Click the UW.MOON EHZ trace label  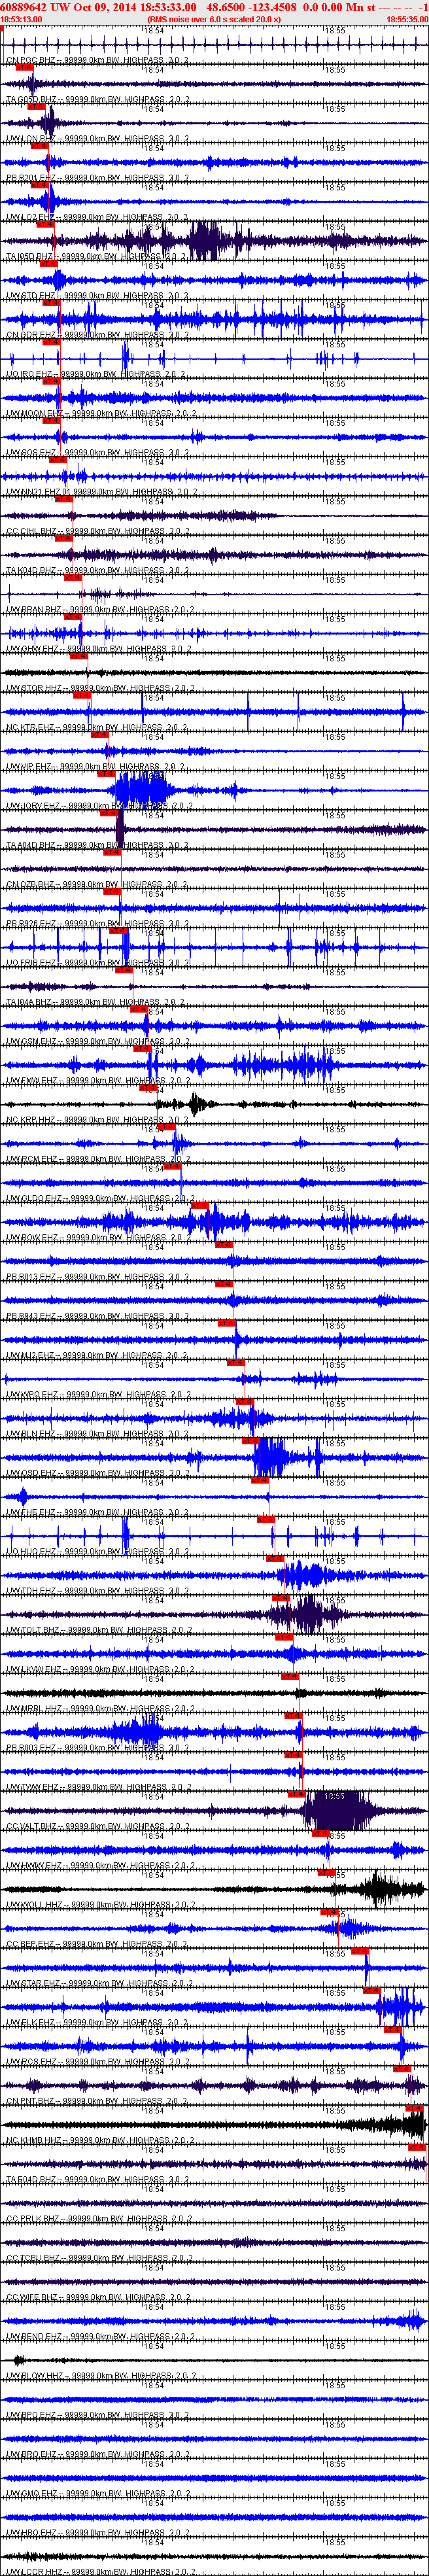[101, 414]
